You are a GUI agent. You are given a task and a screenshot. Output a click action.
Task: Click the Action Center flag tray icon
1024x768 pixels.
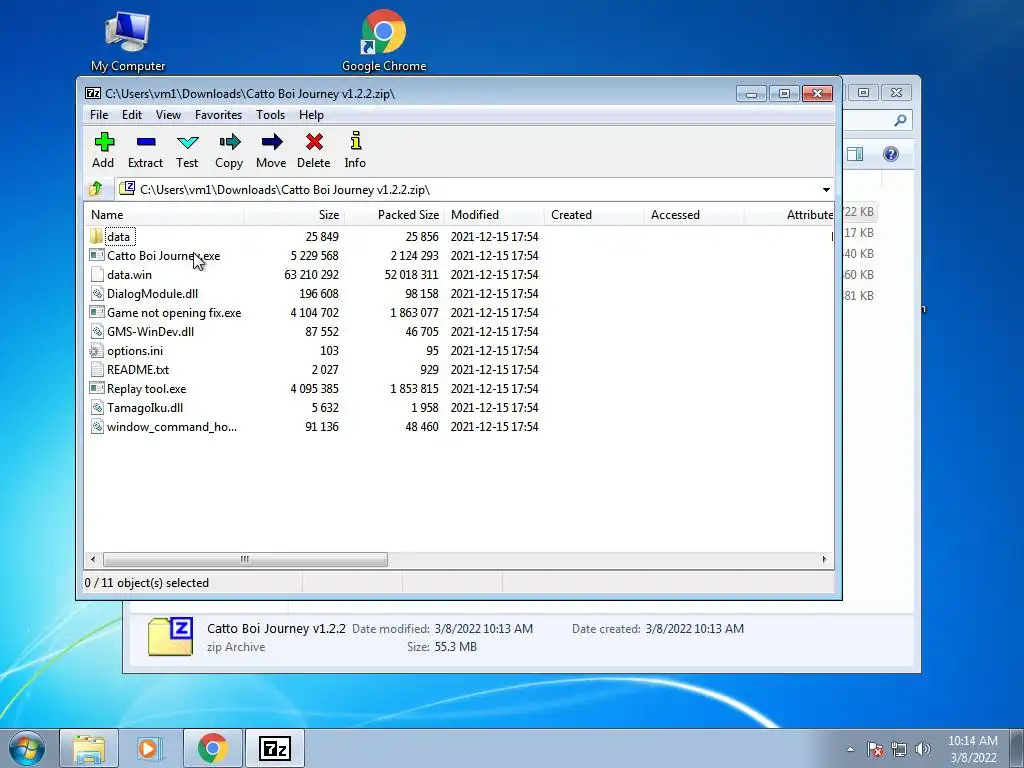[875, 749]
